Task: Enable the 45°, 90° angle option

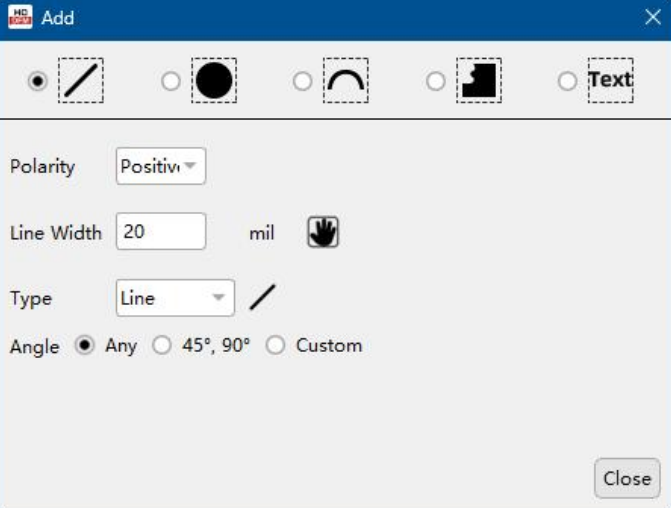Action: pos(162,346)
